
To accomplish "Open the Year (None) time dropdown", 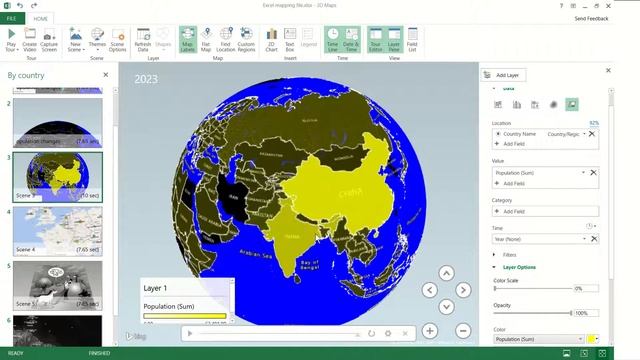I will tap(584, 239).
